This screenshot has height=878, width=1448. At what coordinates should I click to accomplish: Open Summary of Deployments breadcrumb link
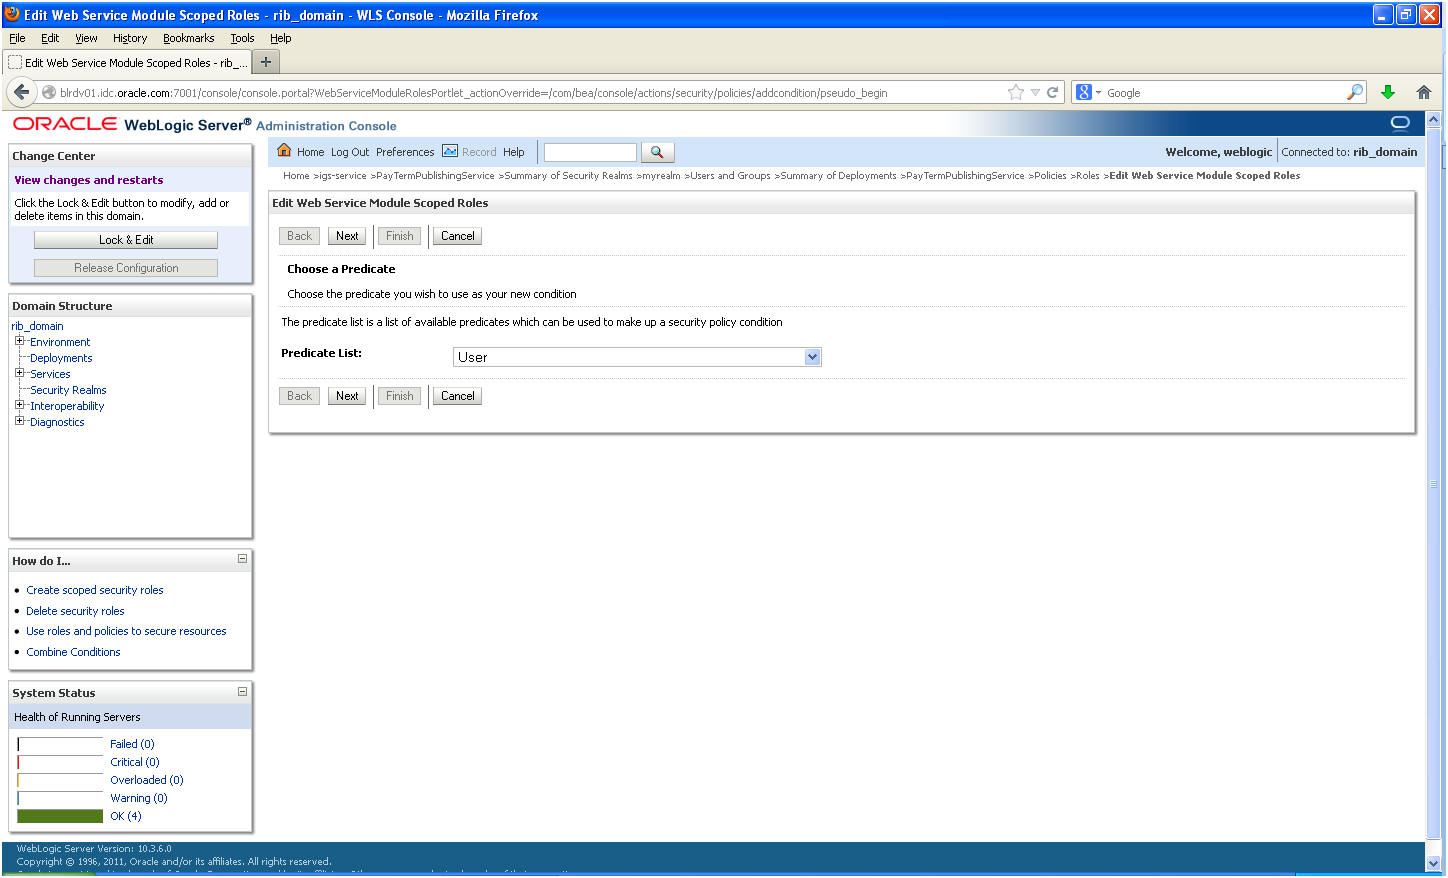point(838,175)
